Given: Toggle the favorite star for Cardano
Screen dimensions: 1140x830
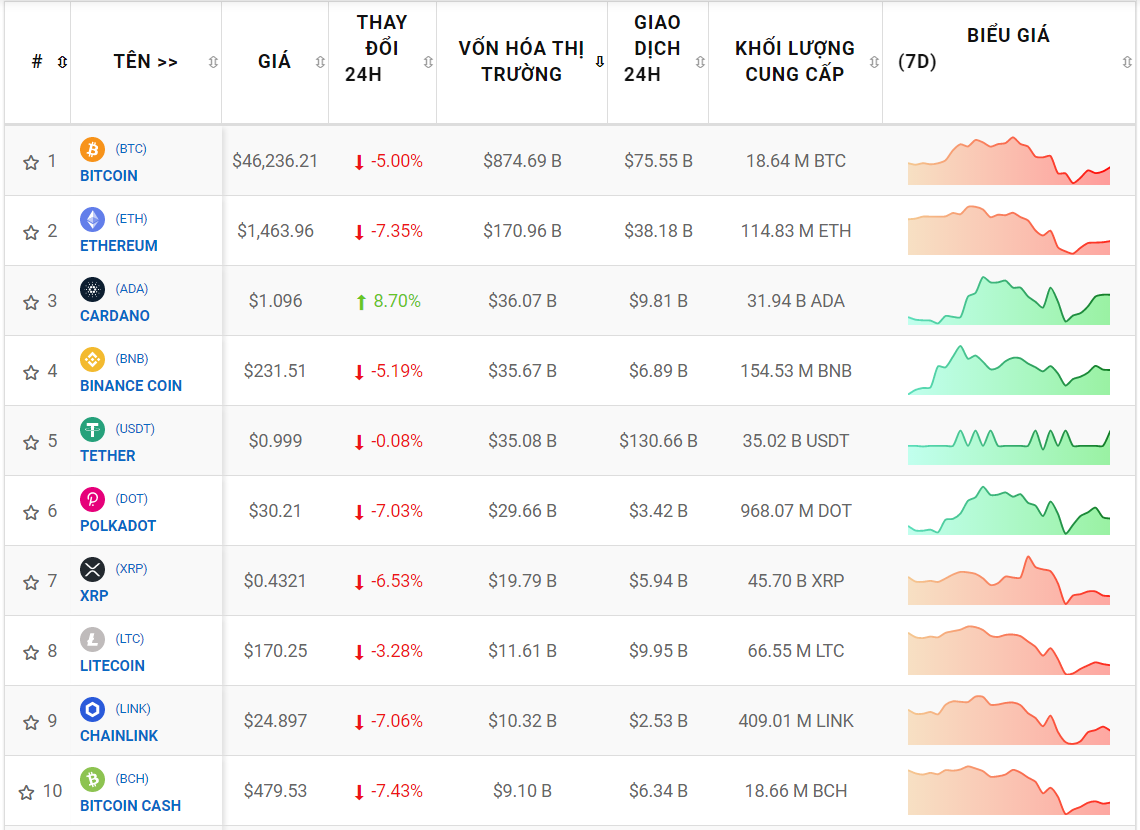Looking at the screenshot, I should click(x=31, y=302).
